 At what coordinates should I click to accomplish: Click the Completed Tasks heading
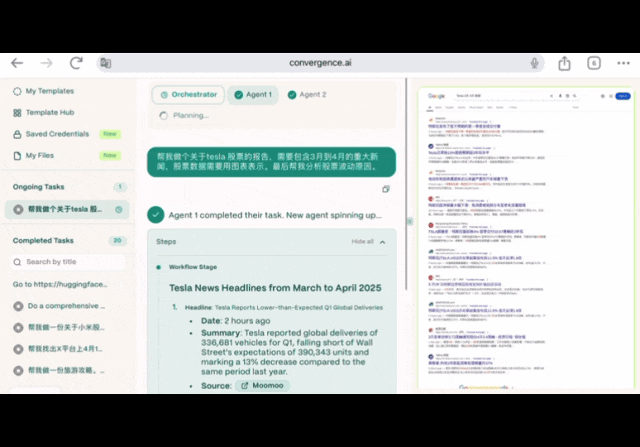(x=43, y=240)
